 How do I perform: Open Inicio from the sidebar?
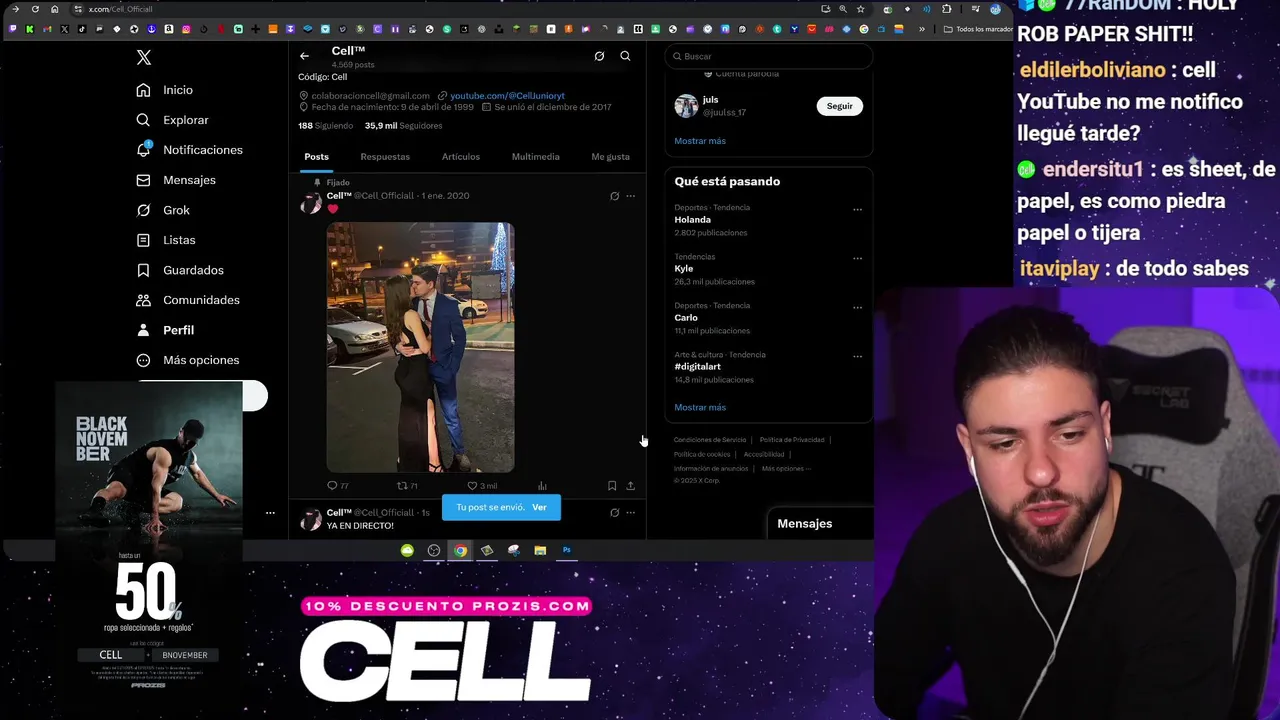165,90
